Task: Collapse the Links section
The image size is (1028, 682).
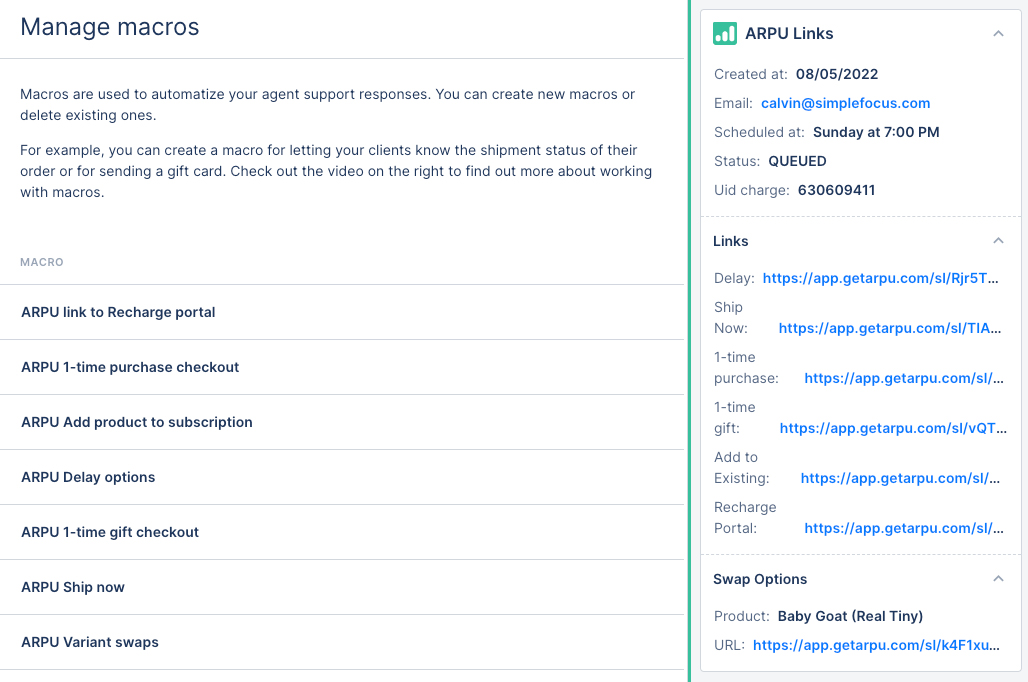Action: pyautogui.click(x=998, y=241)
